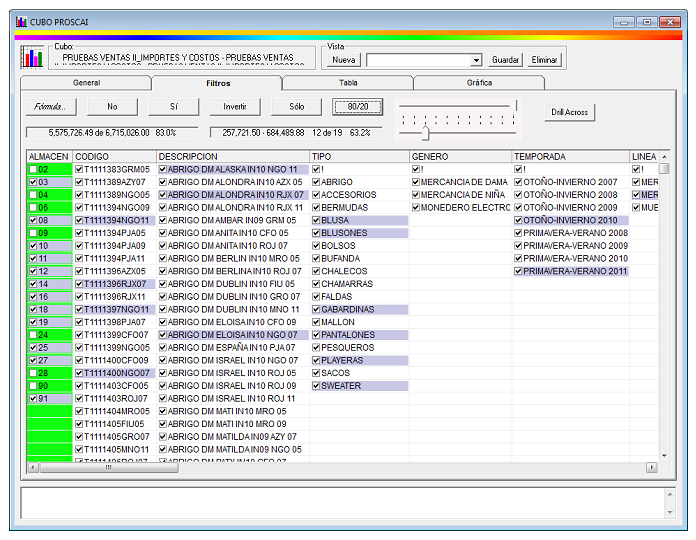Viewport: 696px width, 540px height.
Task: Open the Tabla tab
Action: (348, 83)
